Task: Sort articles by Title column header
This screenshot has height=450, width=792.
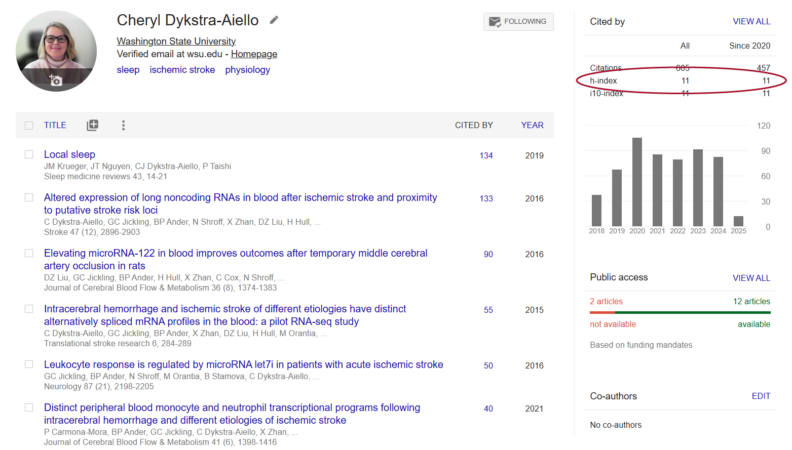Action: coord(55,125)
